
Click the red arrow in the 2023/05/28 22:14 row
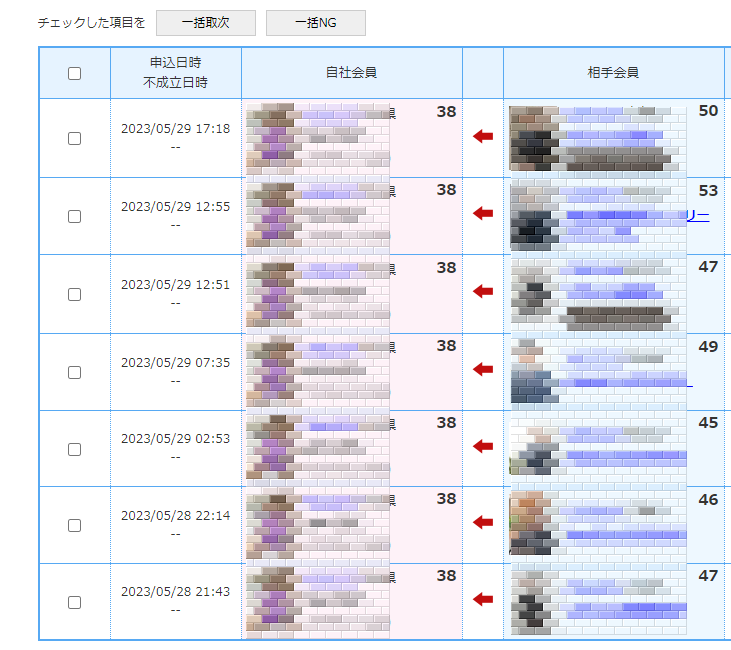click(x=484, y=522)
